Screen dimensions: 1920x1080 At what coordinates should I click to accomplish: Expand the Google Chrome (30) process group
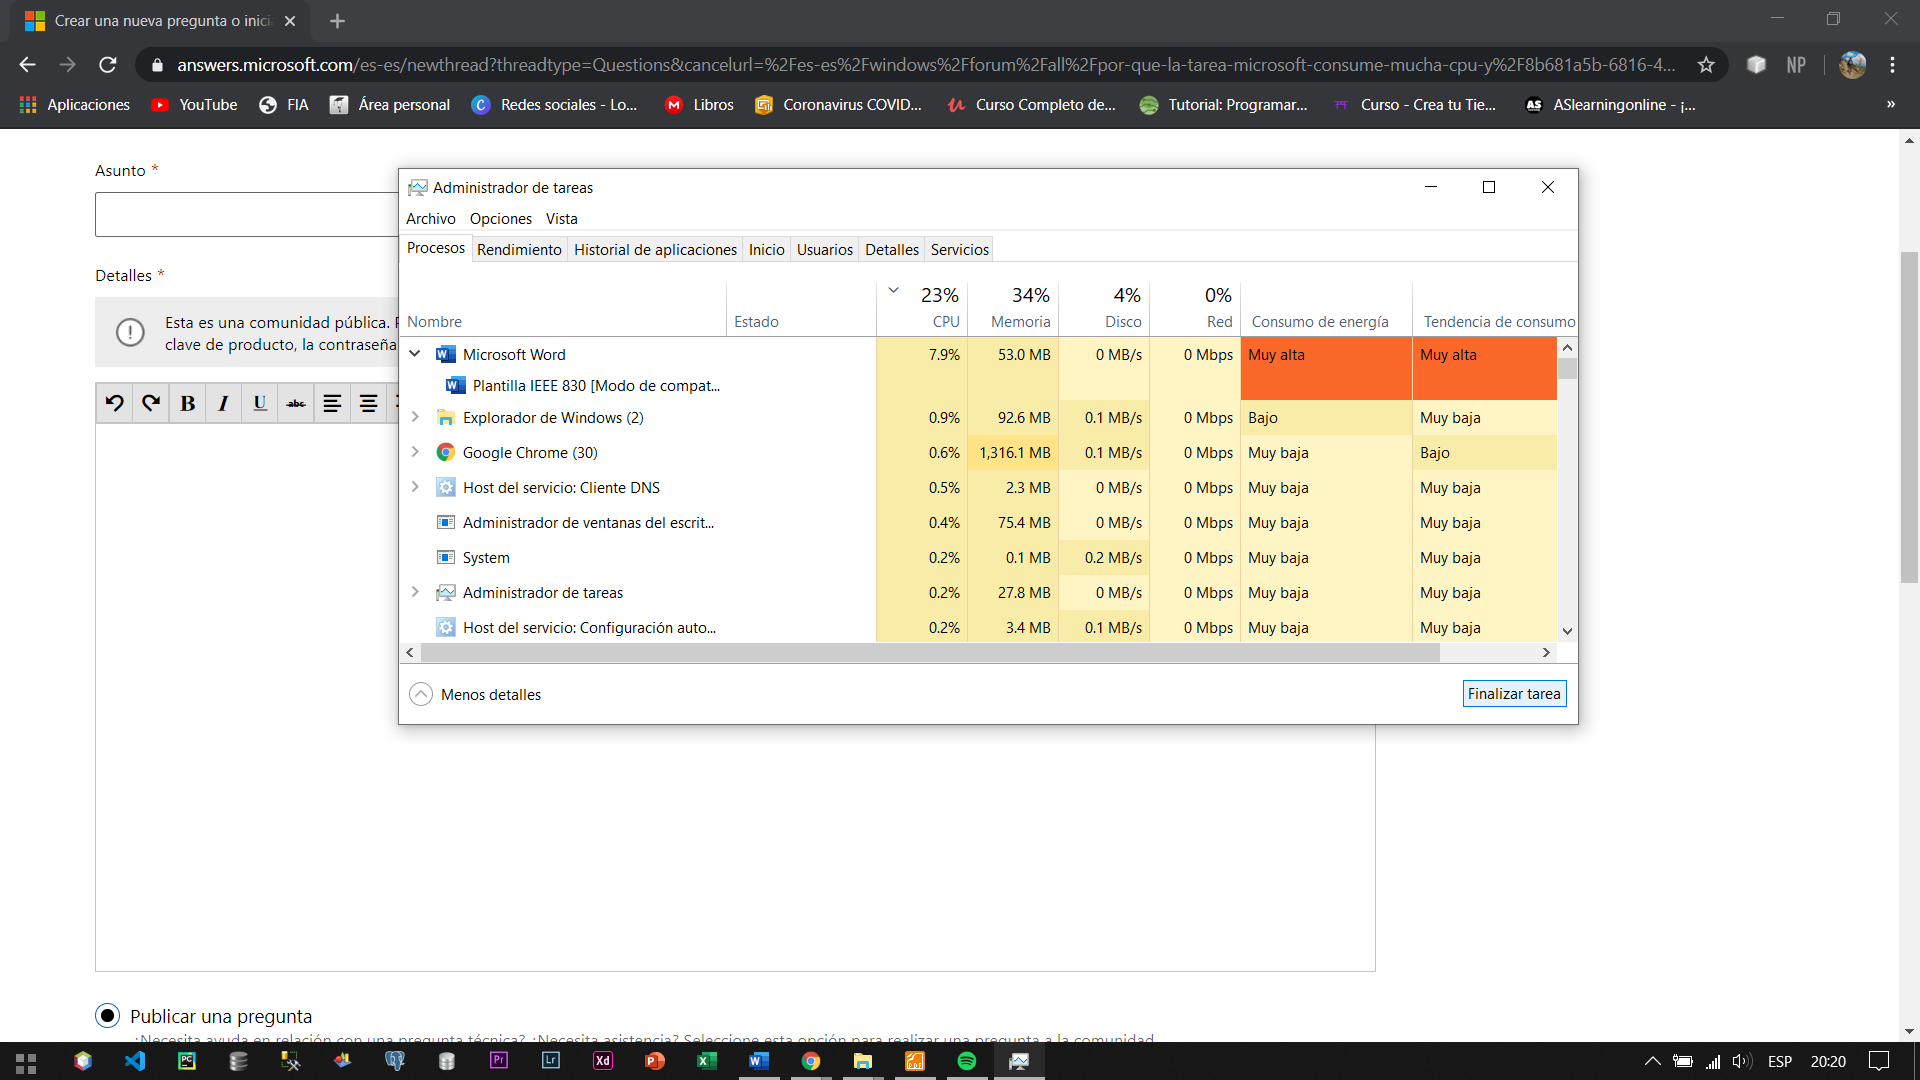pos(415,452)
